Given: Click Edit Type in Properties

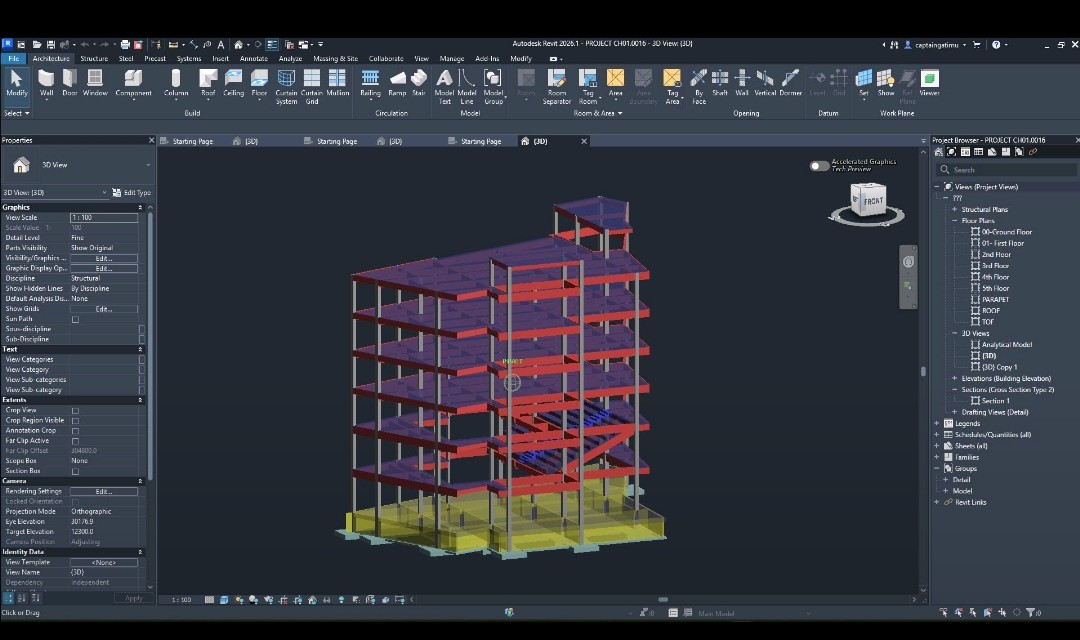Looking at the screenshot, I should coord(132,193).
